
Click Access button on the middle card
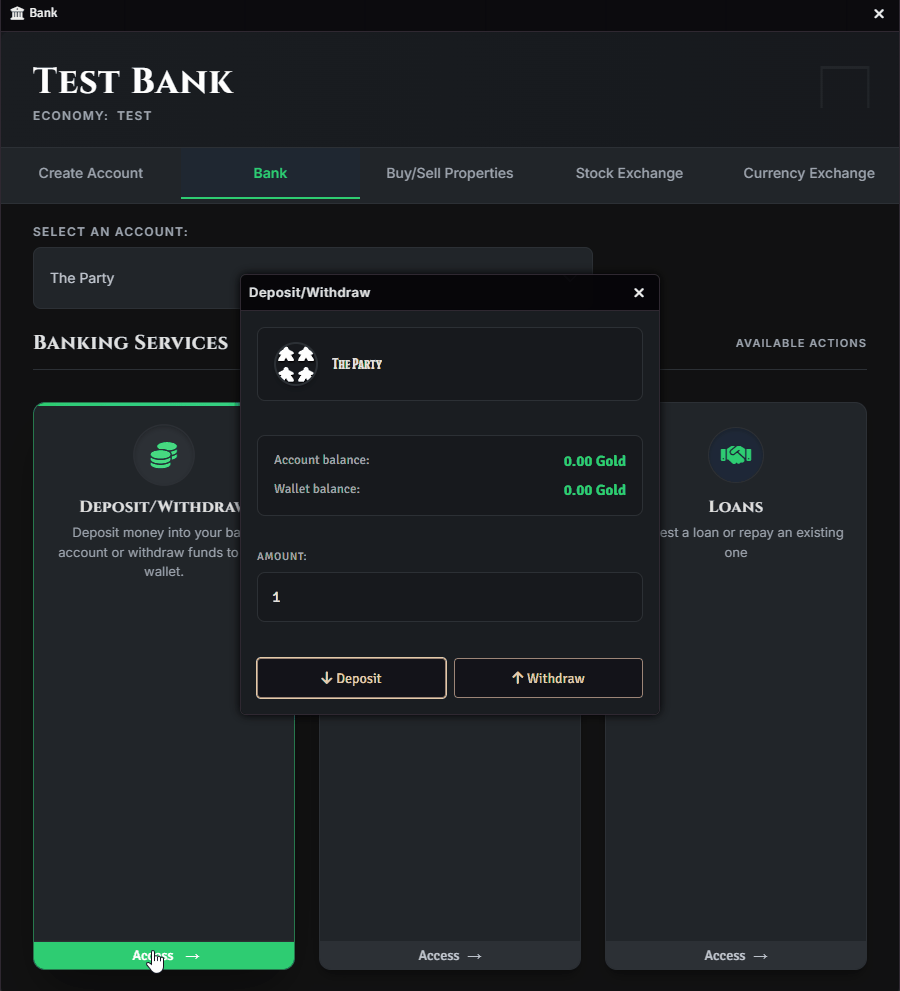pos(449,956)
